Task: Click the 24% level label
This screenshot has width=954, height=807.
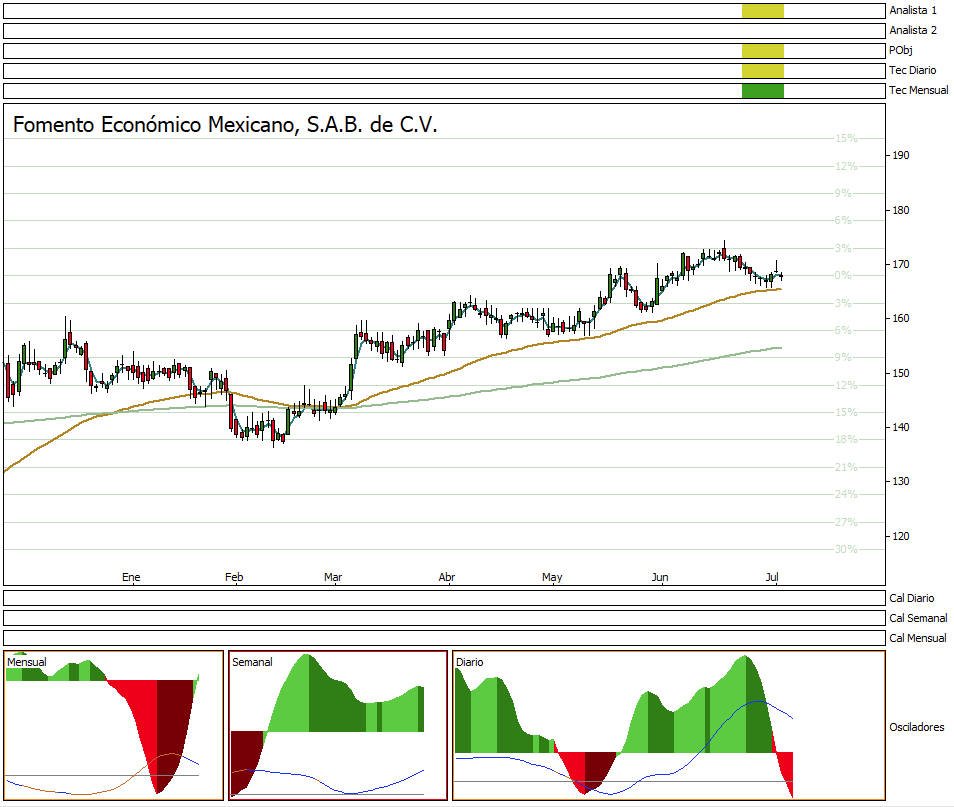Action: (846, 494)
